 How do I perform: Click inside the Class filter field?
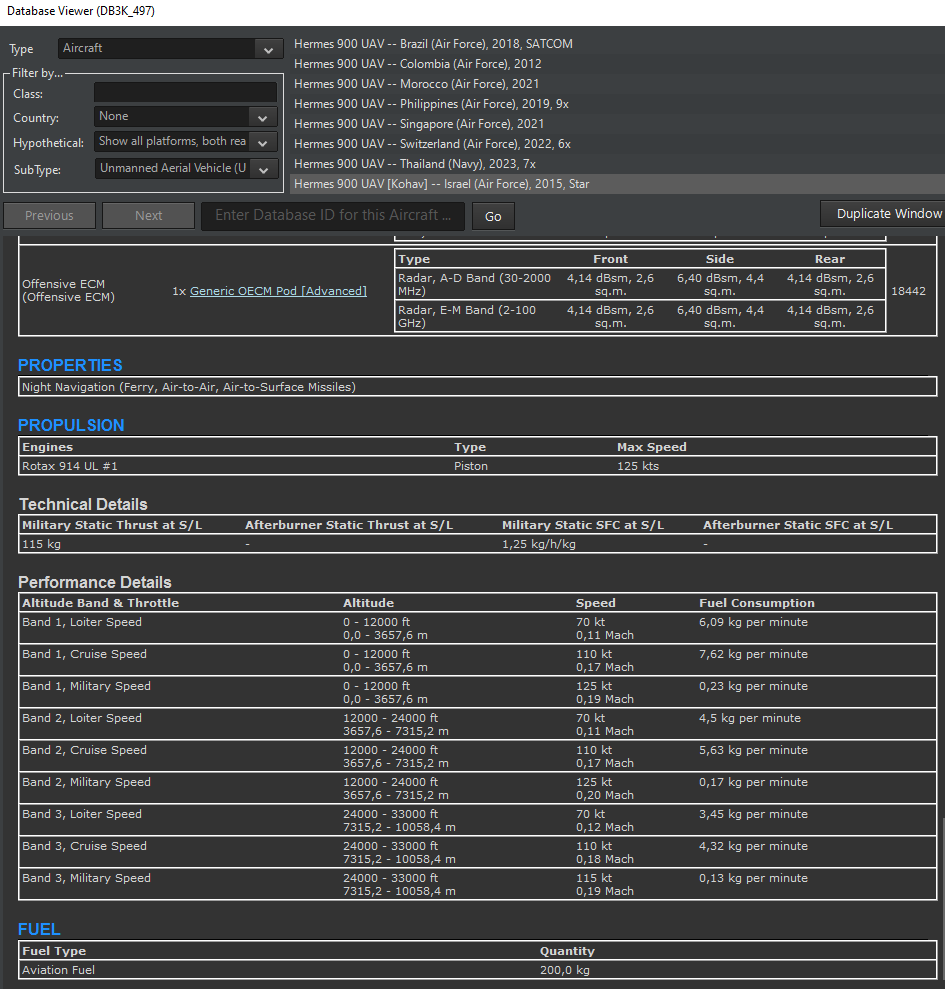pos(185,92)
